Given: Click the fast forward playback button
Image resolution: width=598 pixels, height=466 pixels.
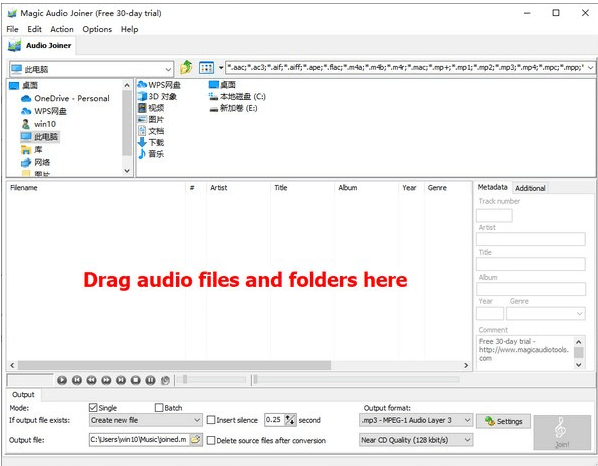Looking at the screenshot, I should pyautogui.click(x=106, y=380).
